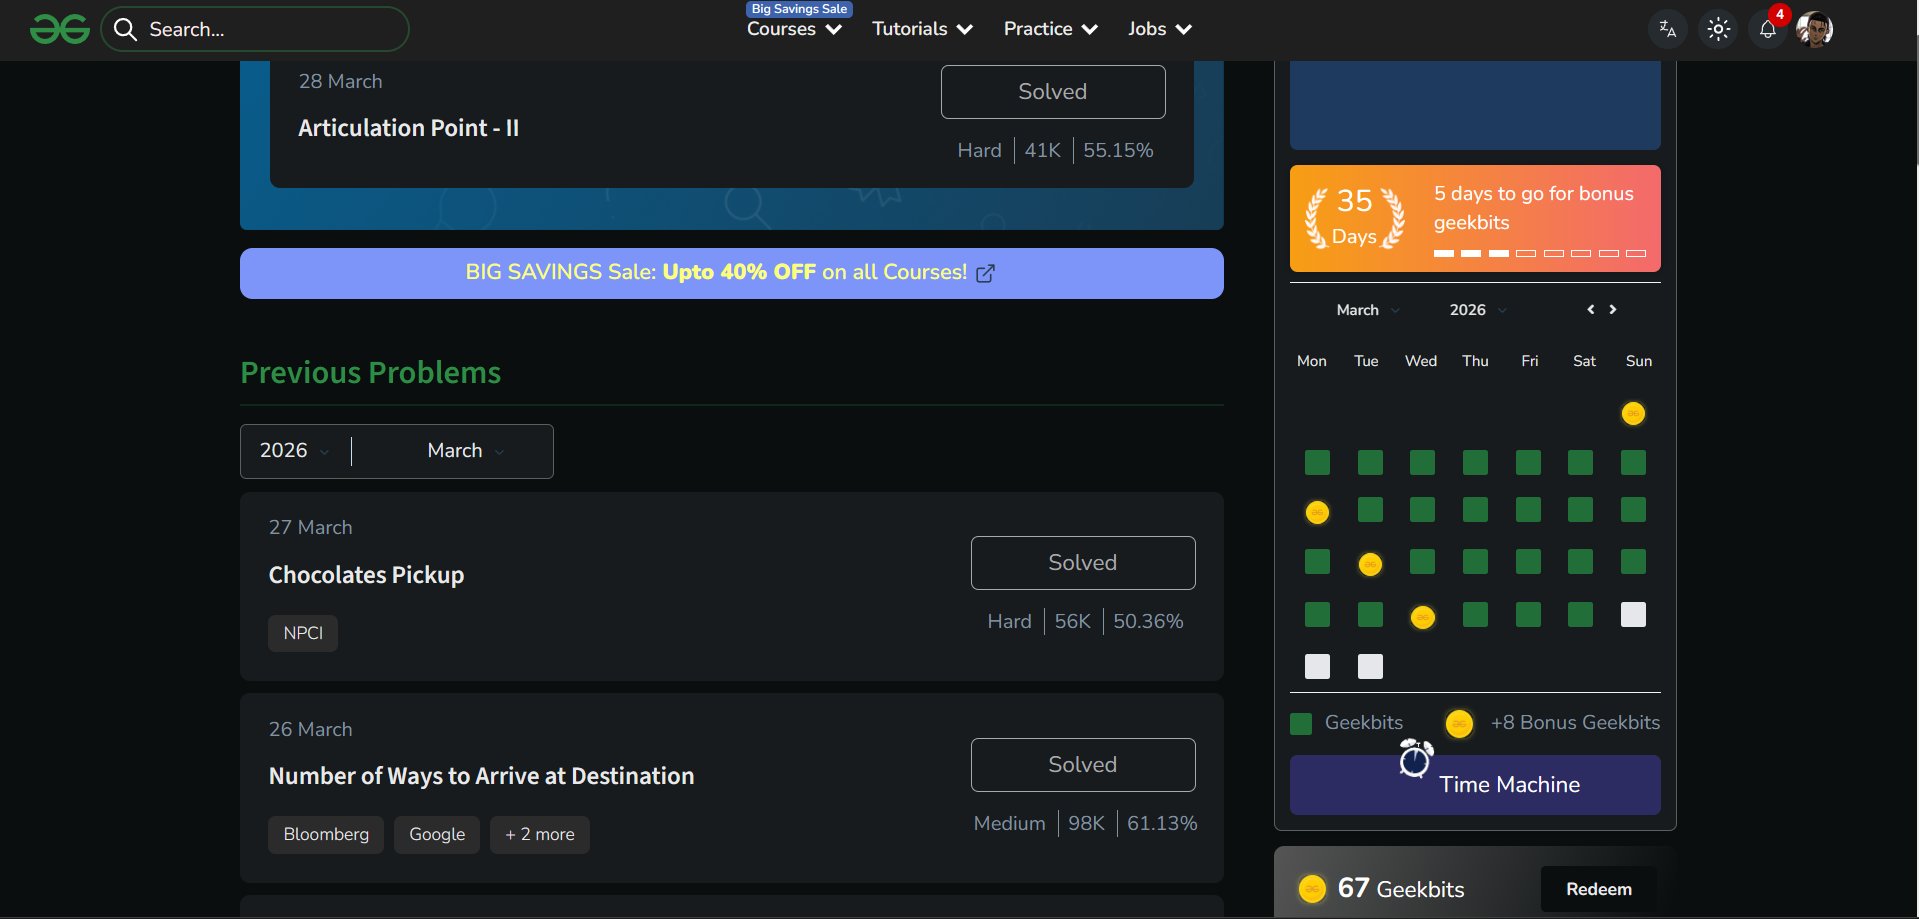Open the notifications bell
Image resolution: width=1919 pixels, height=919 pixels.
(x=1767, y=29)
